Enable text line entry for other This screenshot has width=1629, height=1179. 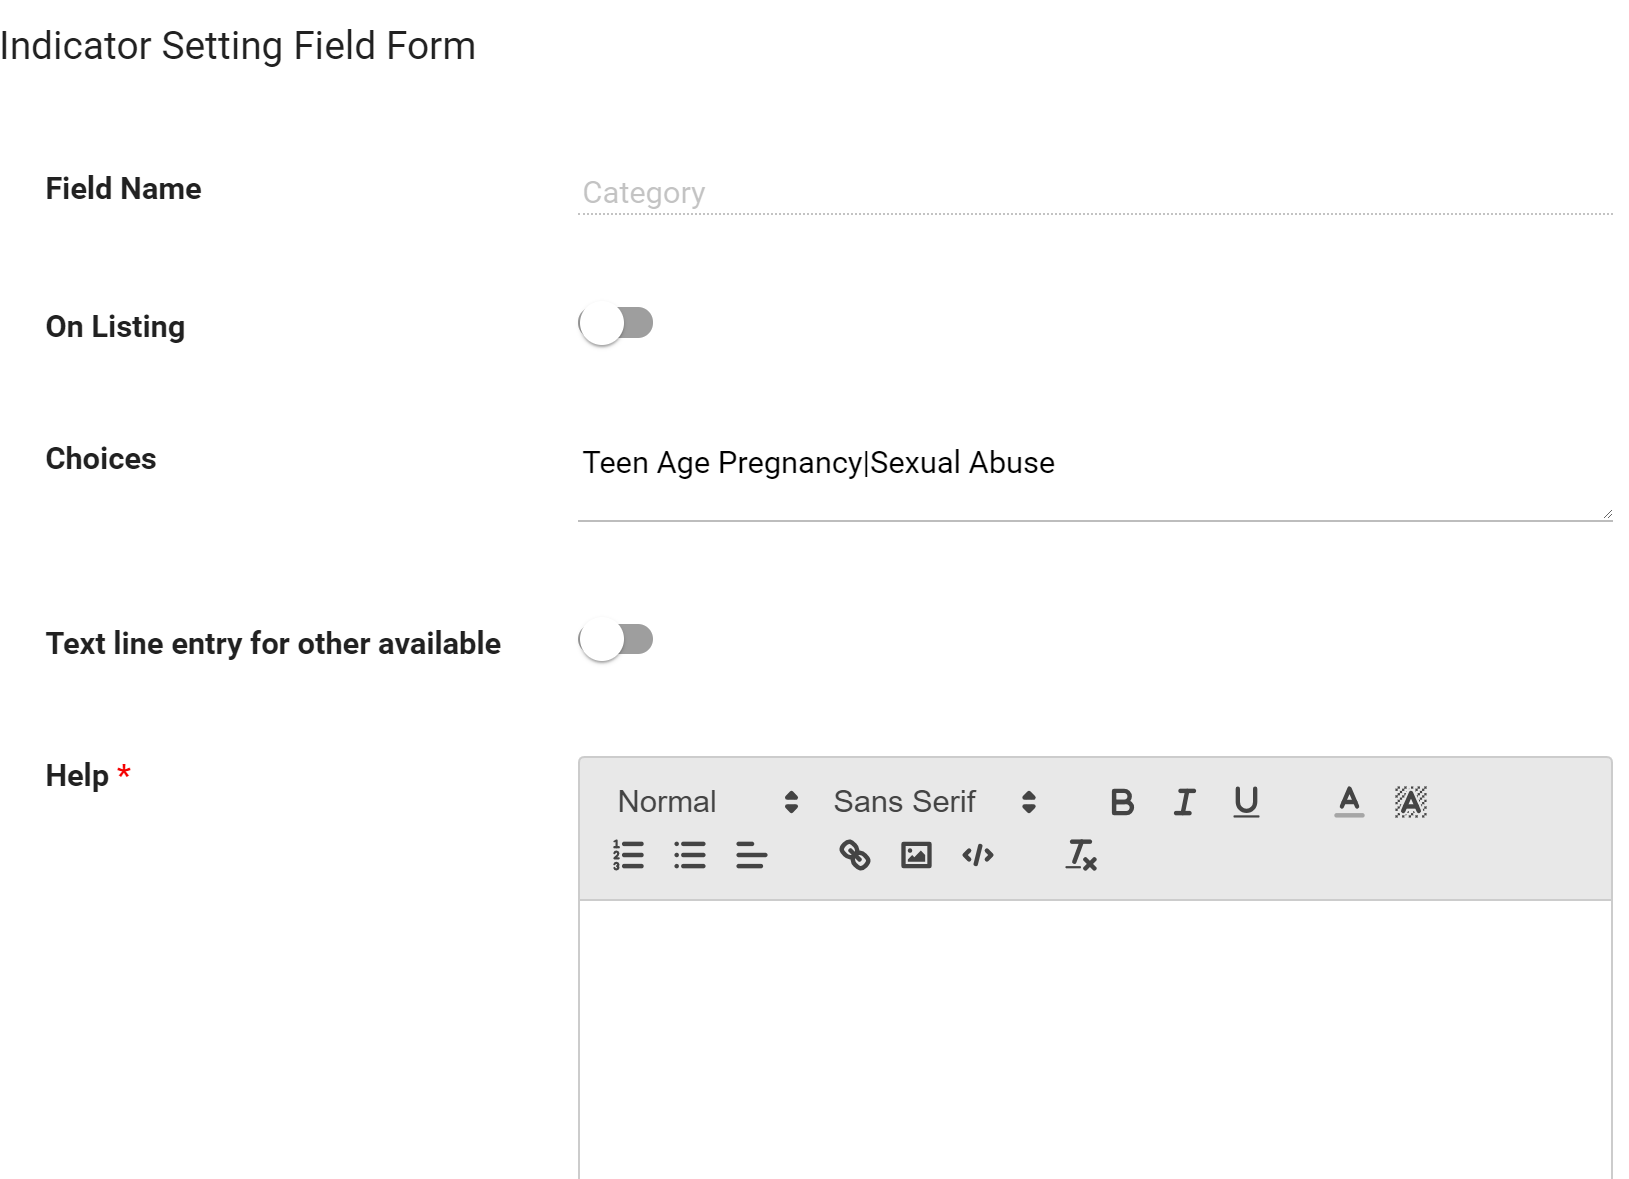click(616, 640)
